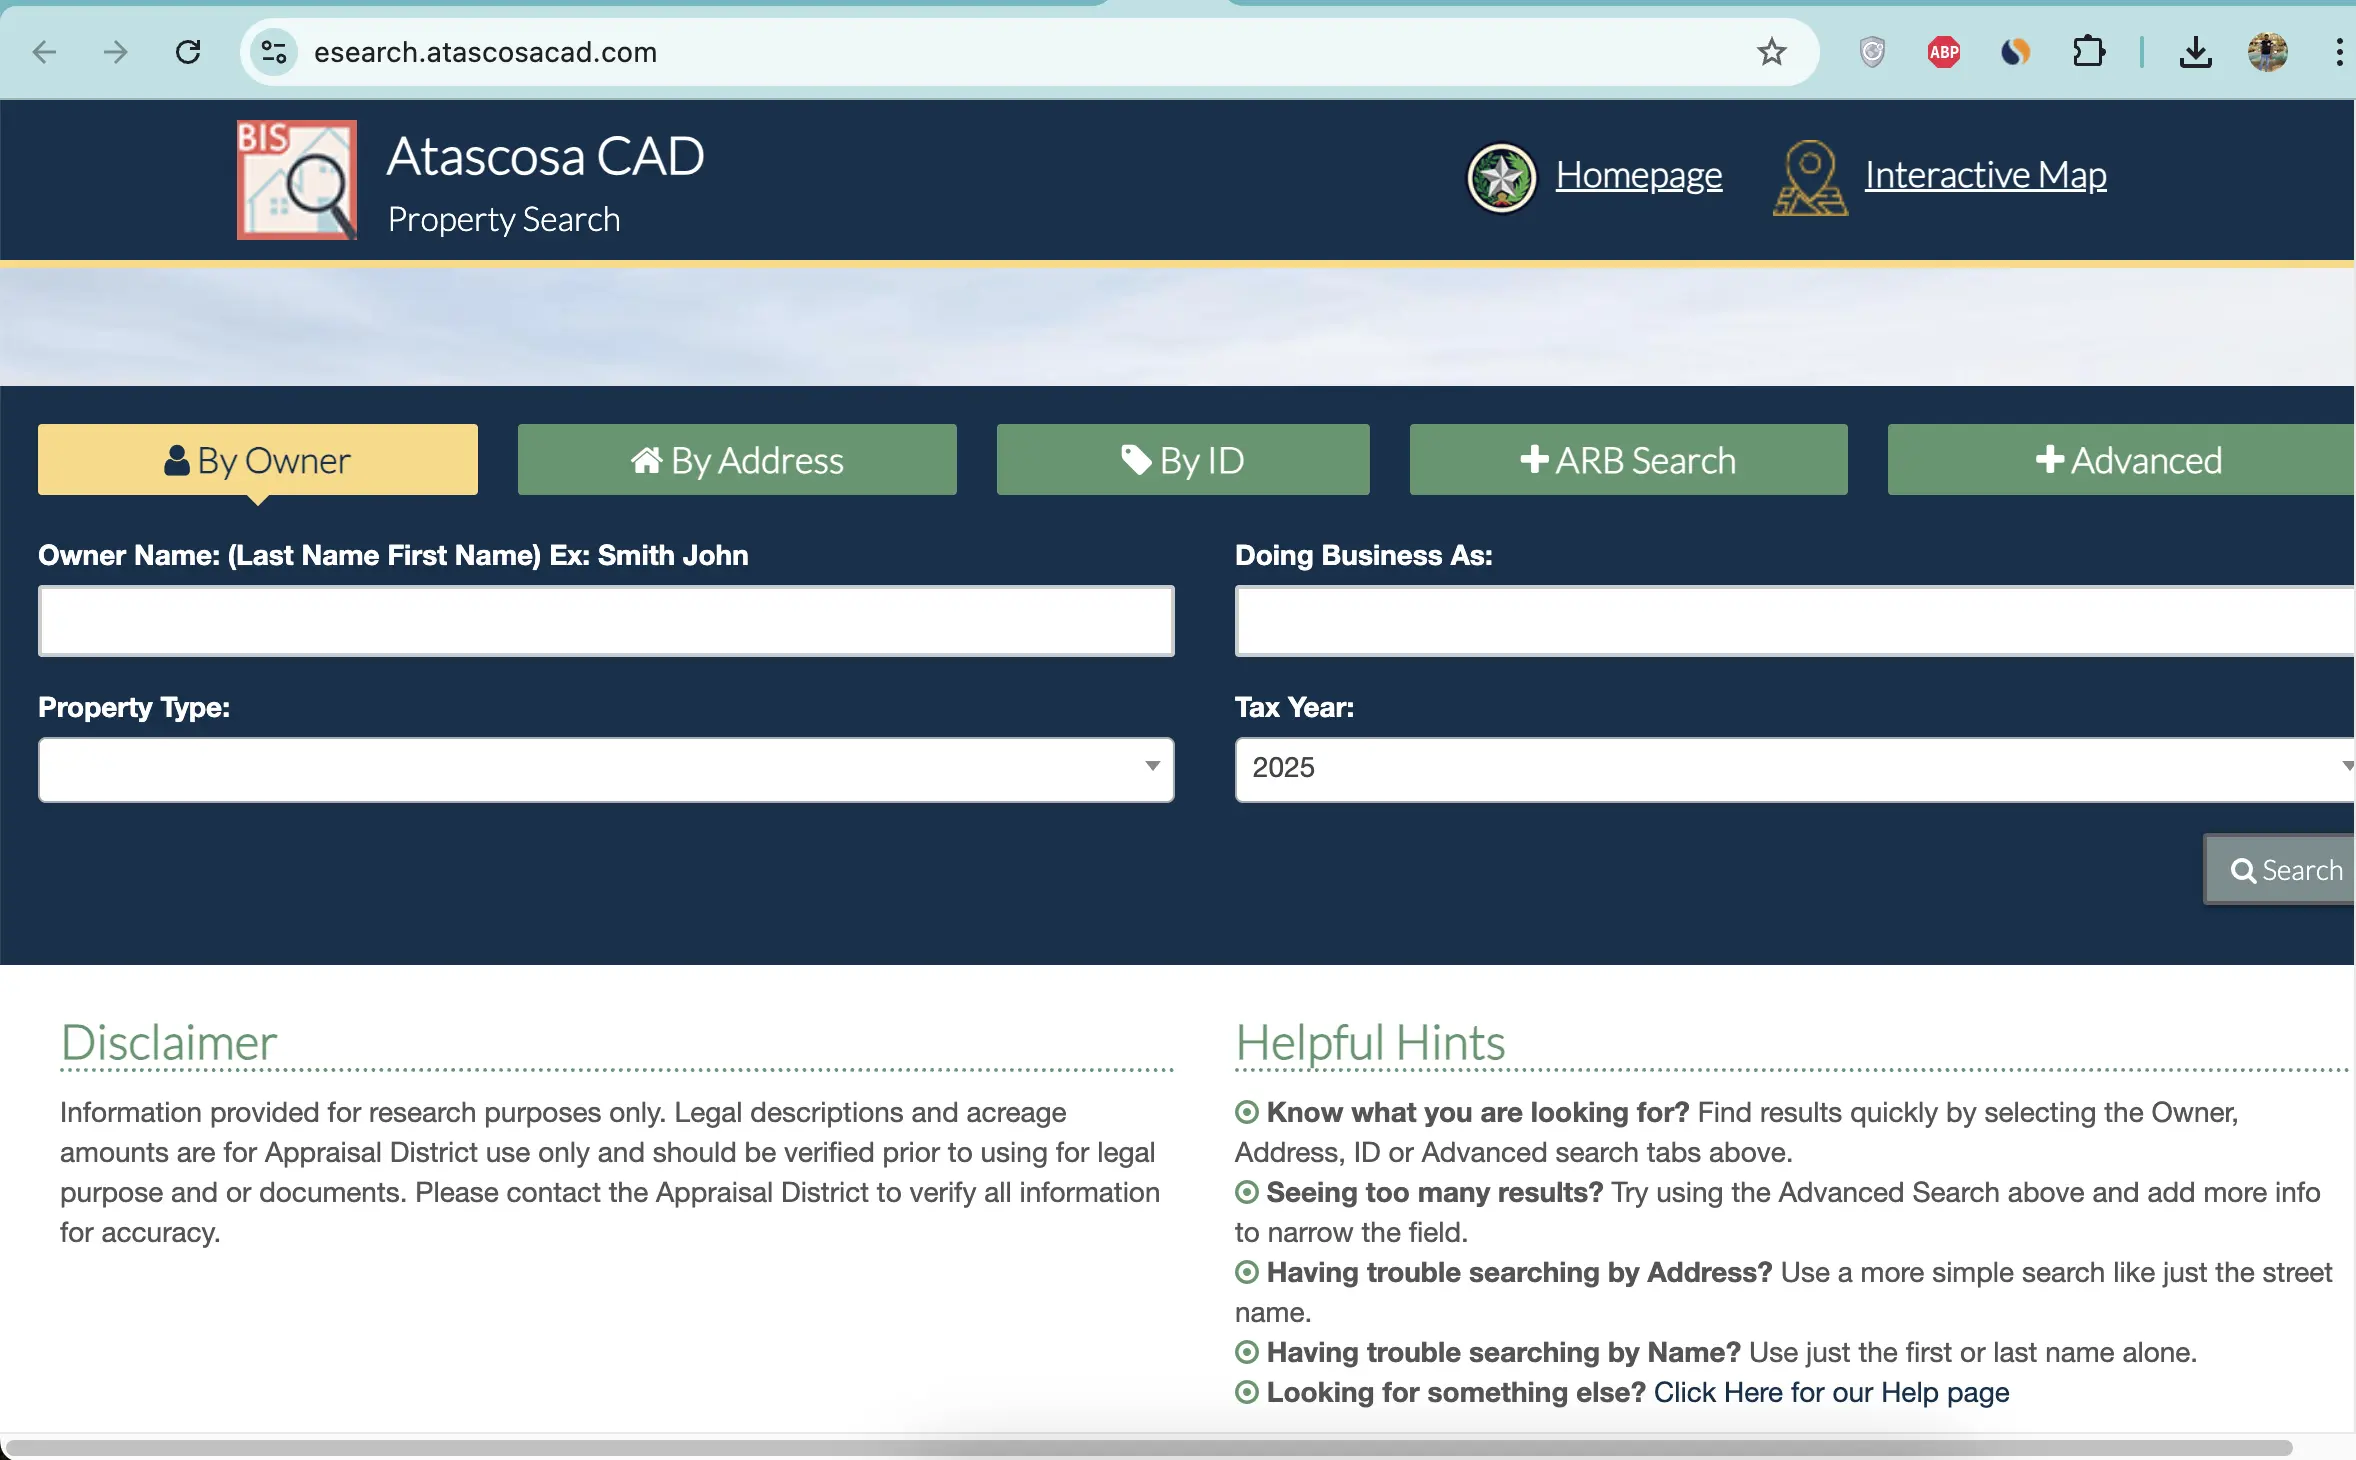
Task: Switch to the By ID tab
Action: 1183,460
